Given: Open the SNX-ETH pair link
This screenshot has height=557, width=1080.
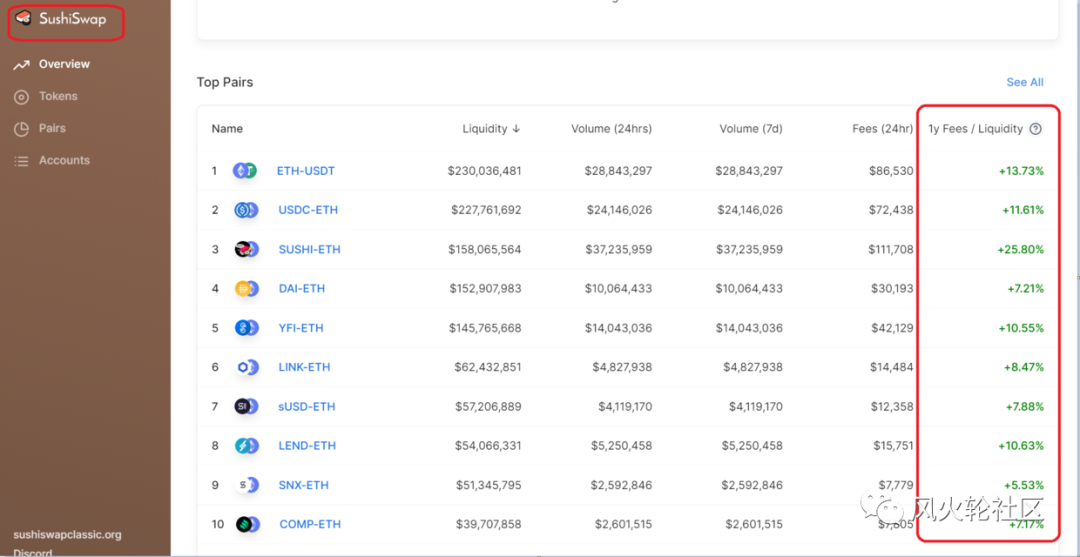Looking at the screenshot, I should tap(304, 485).
